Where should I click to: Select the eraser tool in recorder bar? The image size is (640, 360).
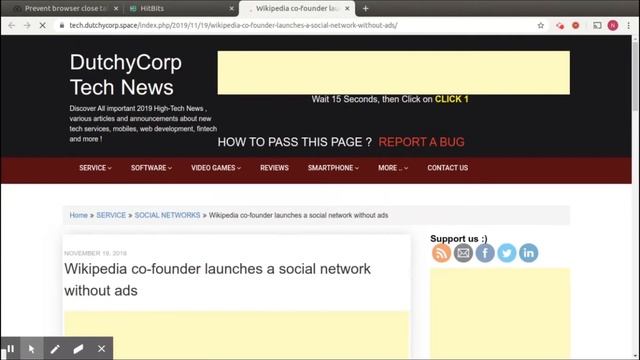pos(78,349)
